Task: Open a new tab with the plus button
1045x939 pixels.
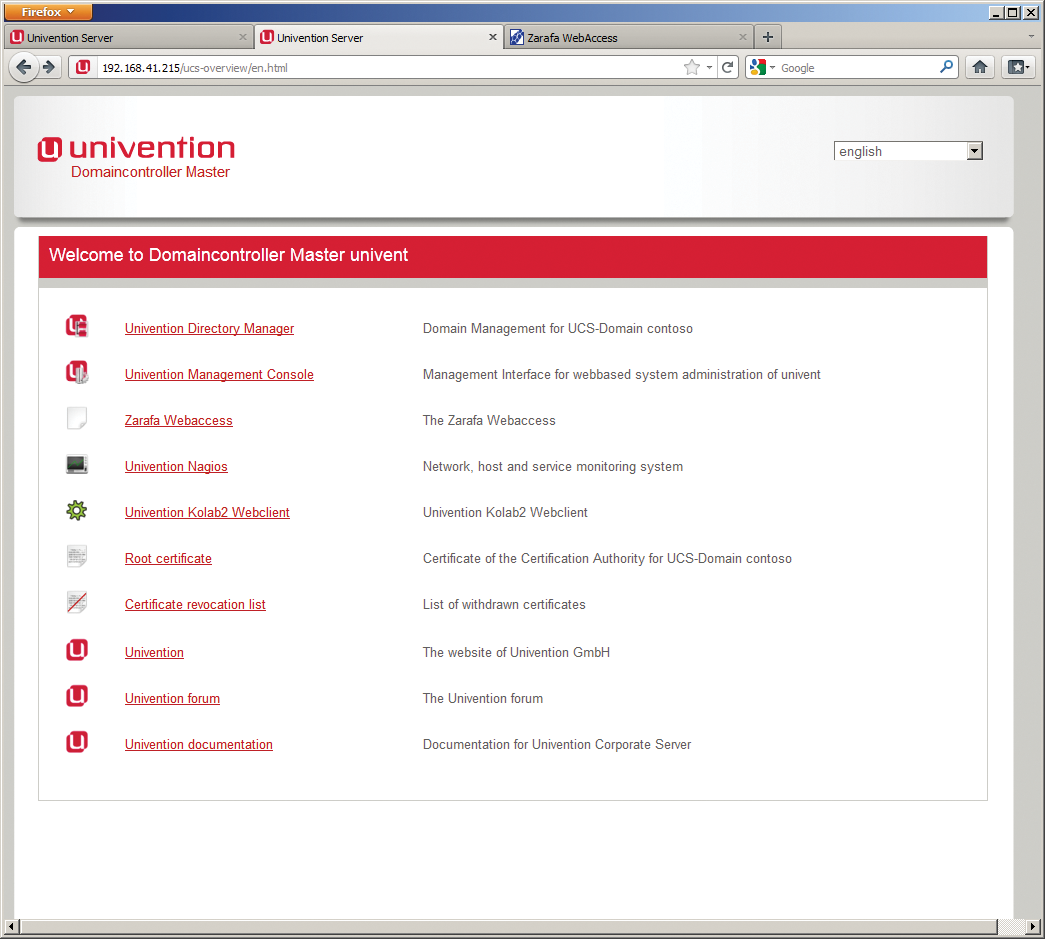Action: (768, 37)
